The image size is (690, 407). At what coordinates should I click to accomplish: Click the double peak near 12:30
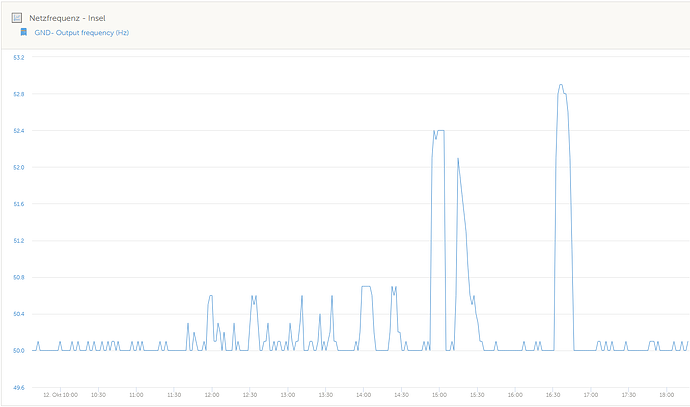pyautogui.click(x=253, y=298)
